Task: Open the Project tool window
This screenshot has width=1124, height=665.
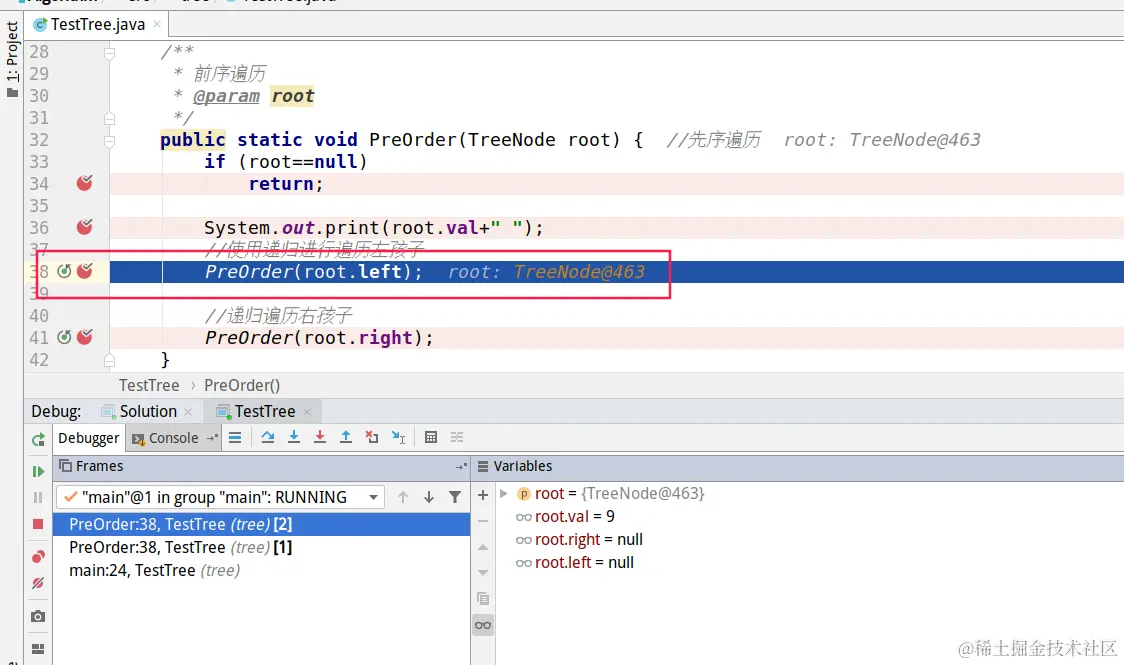Action: point(12,59)
